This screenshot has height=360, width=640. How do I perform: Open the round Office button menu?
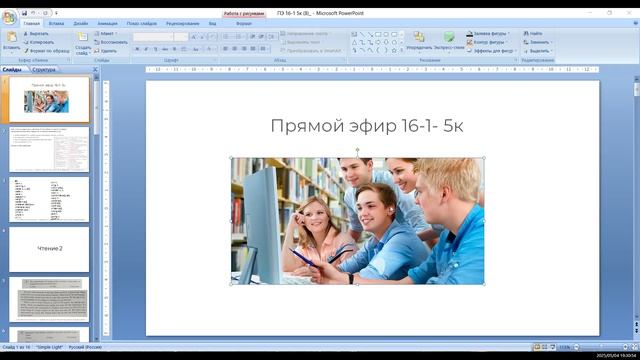point(9,17)
